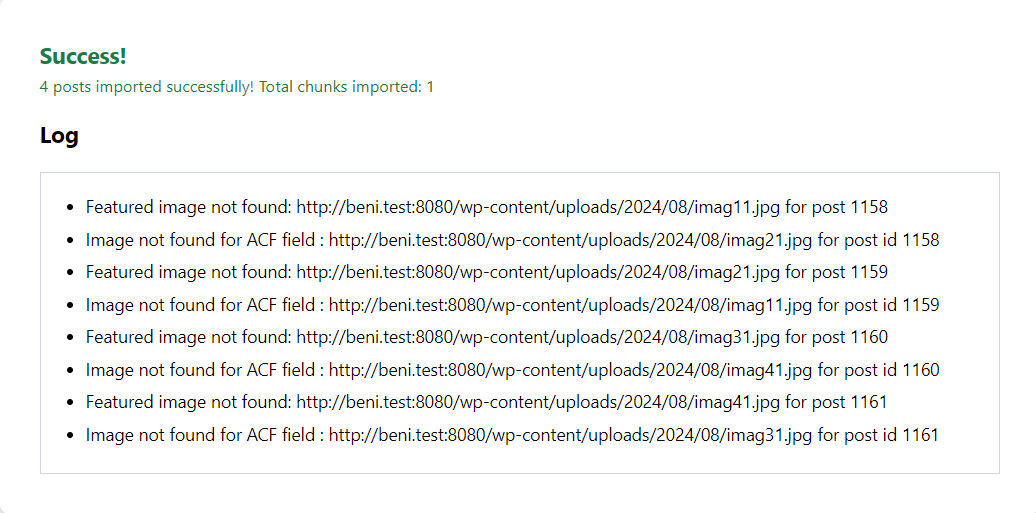Click "Featured image not found" text for post 1159
The image size is (1036, 513).
188,272
